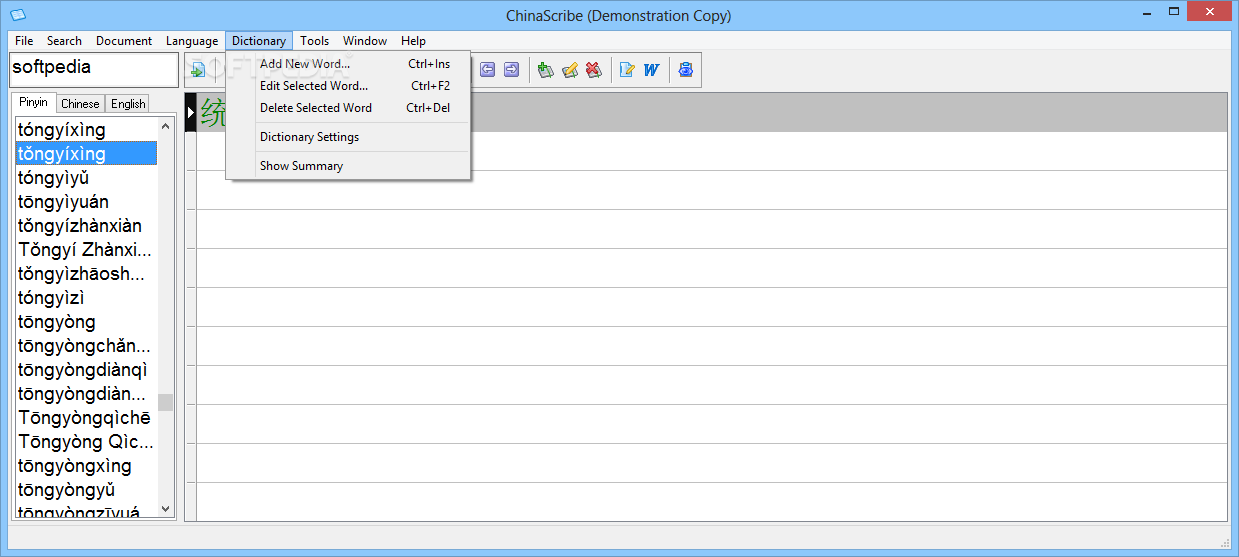Open the Tools menu
The height and width of the screenshot is (557, 1239).
315,41
